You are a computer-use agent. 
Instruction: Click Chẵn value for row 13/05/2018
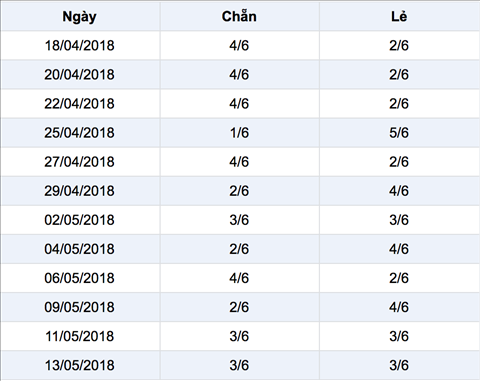pos(239,365)
